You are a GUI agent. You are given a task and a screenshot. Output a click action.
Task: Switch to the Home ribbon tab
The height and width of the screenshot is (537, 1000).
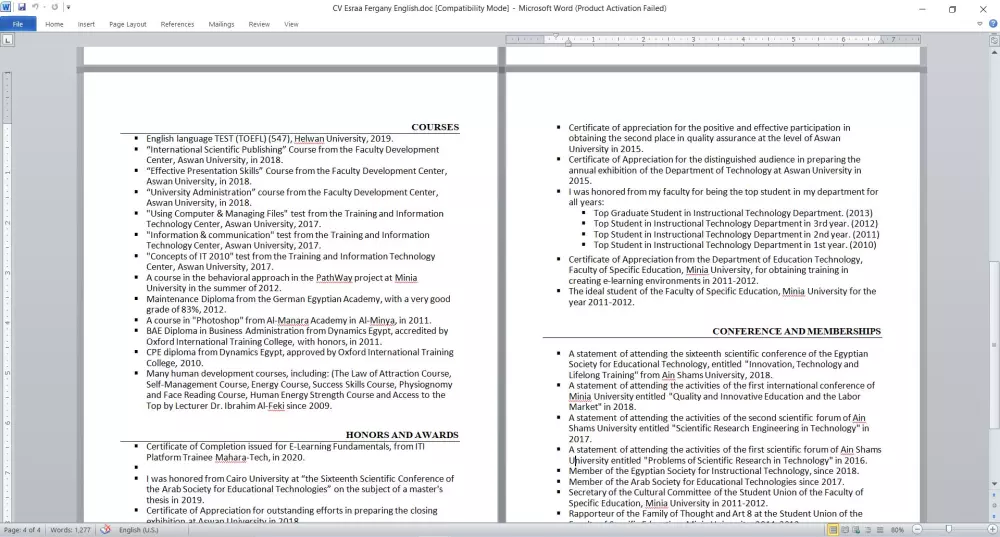point(54,24)
